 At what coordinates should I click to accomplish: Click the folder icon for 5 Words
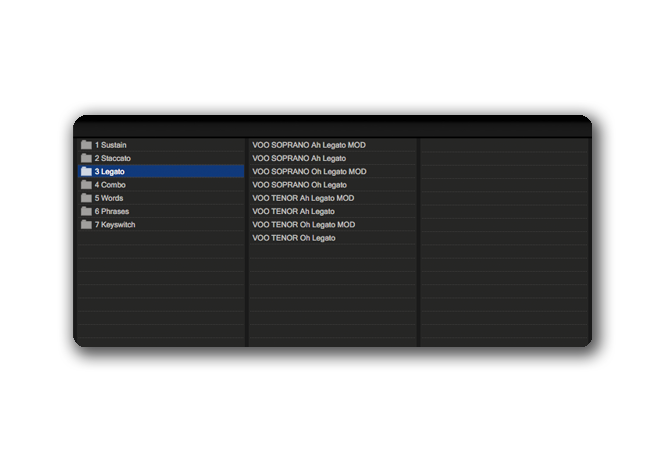pos(86,198)
